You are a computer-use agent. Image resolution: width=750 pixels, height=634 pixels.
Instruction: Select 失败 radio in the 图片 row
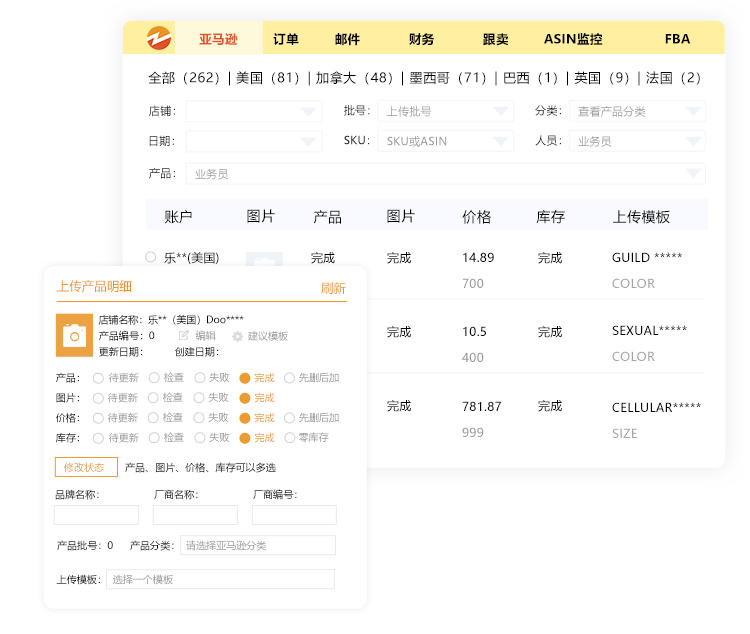click(200, 398)
